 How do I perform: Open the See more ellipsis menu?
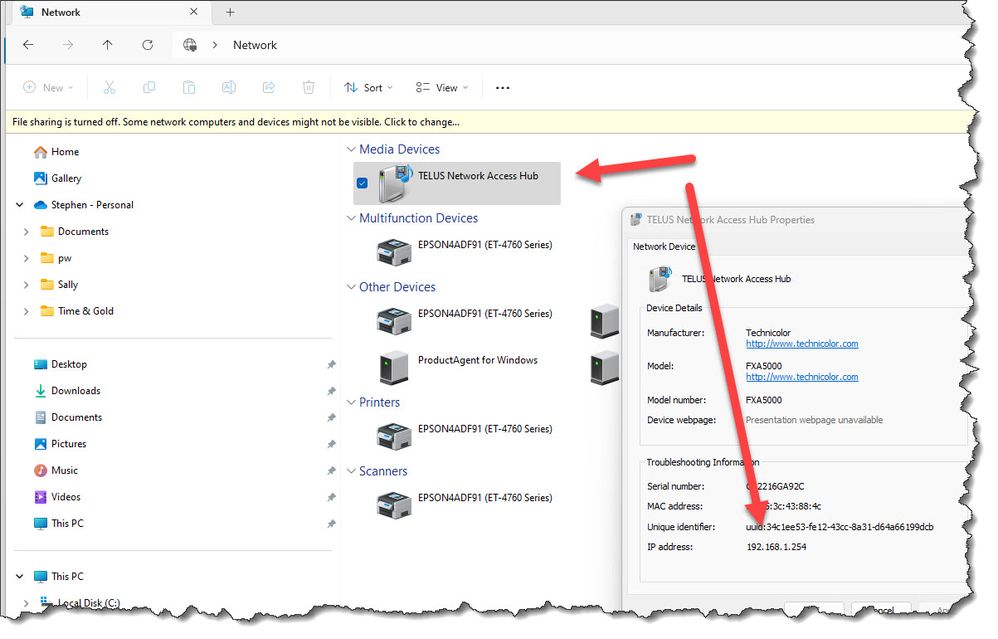pos(503,88)
